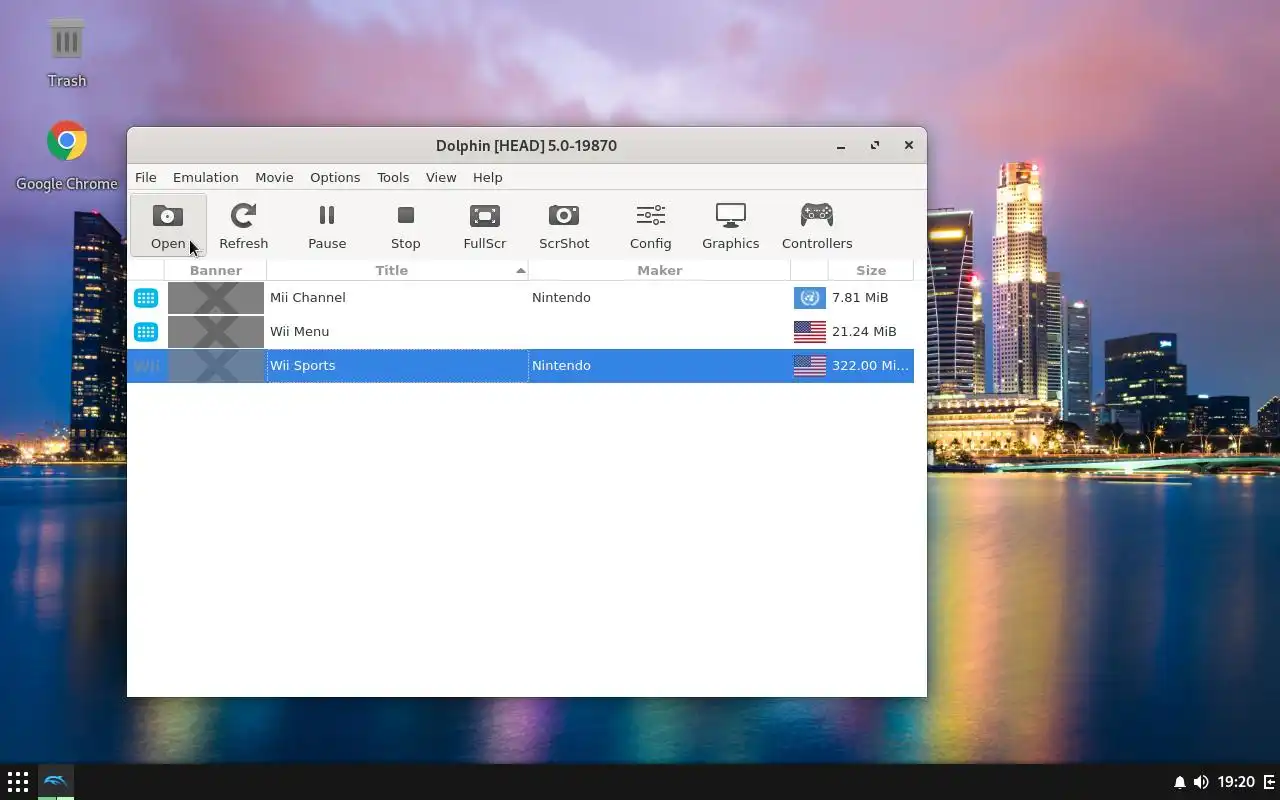Click the Mii Channel region flag icon

[810, 298]
